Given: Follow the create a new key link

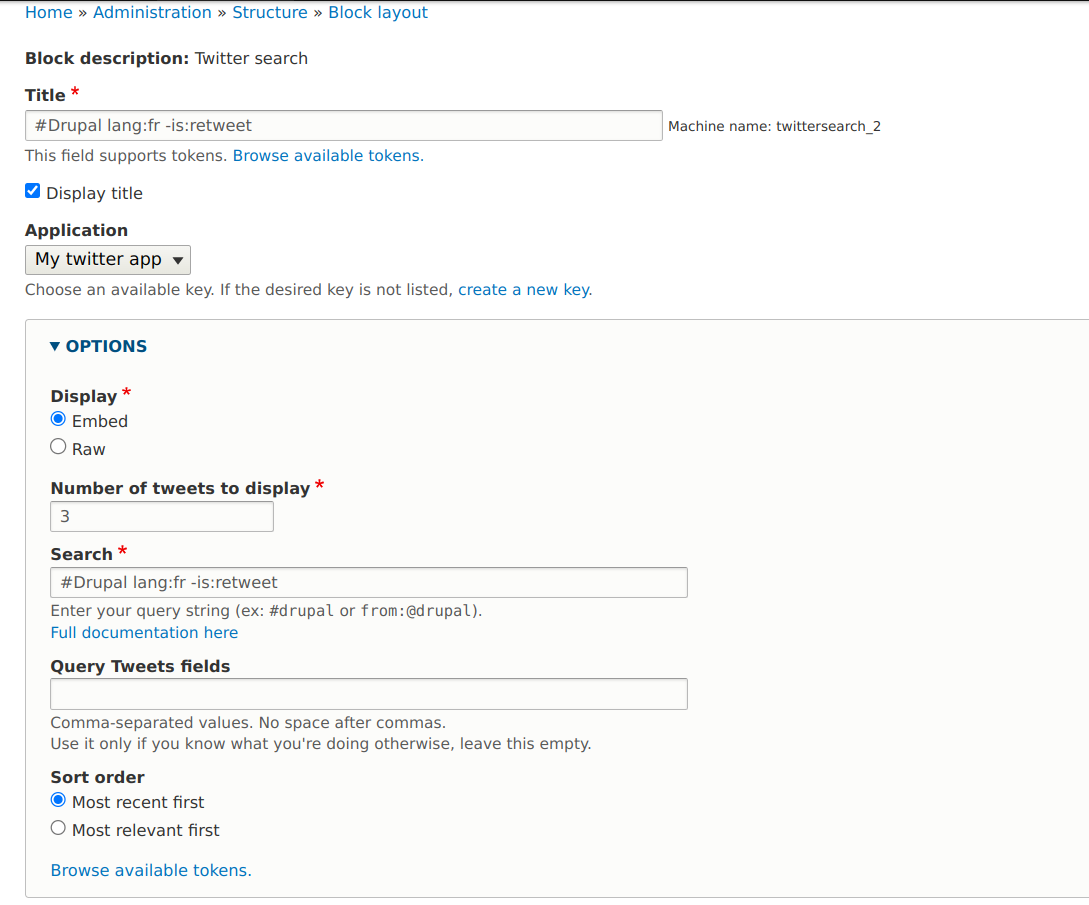Looking at the screenshot, I should point(524,290).
